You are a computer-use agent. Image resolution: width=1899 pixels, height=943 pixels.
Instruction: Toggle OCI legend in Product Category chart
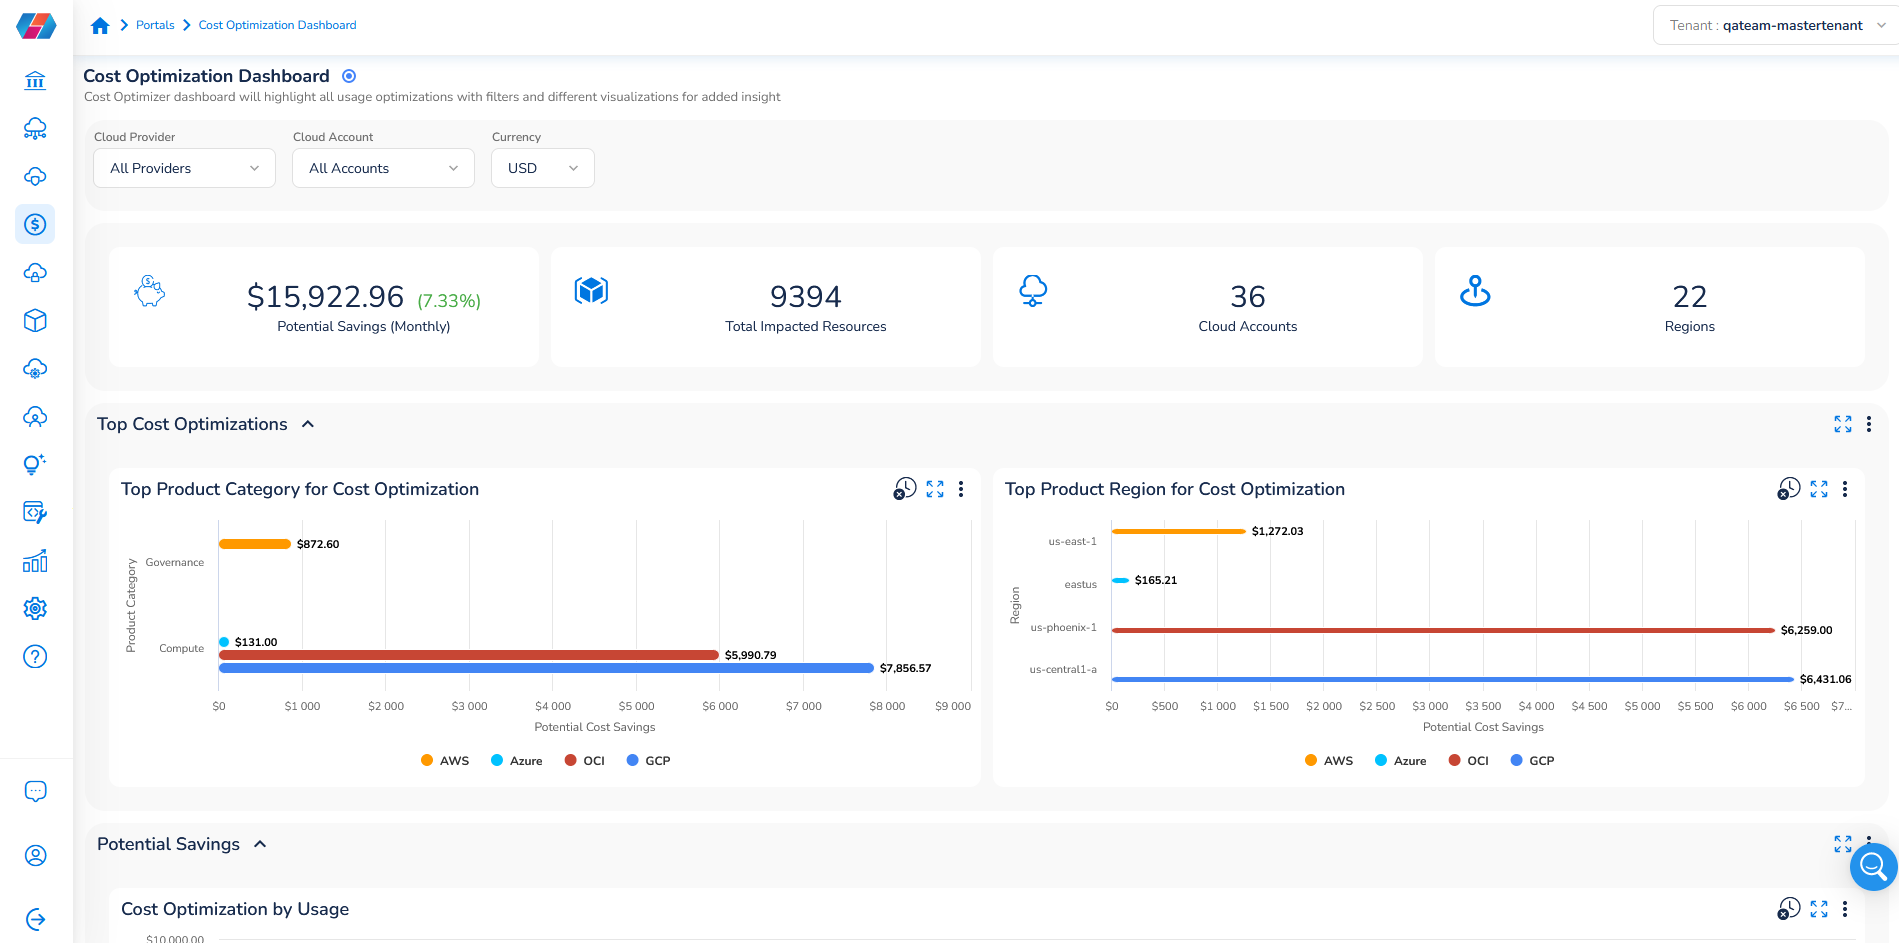[584, 760]
